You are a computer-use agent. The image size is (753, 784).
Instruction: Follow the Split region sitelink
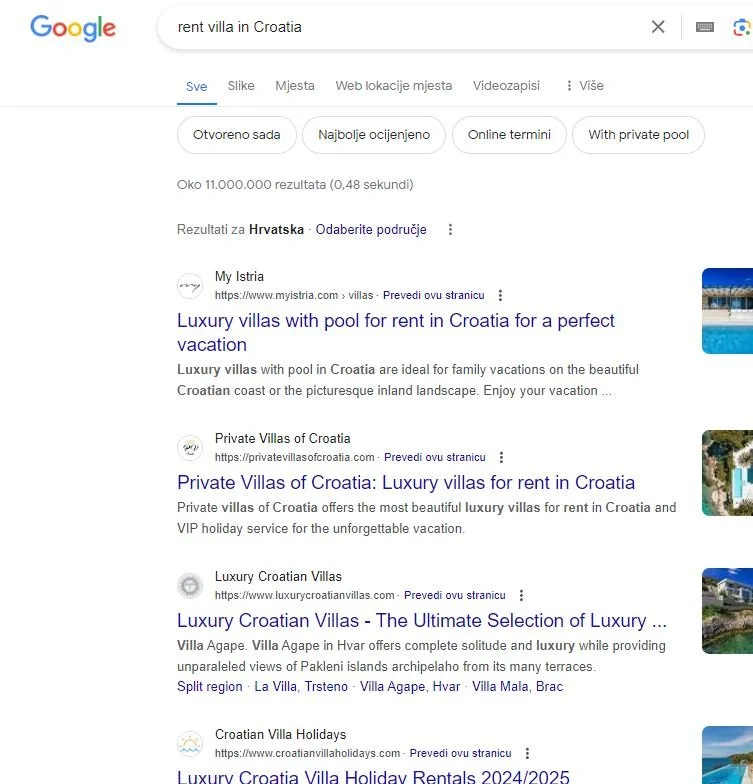tap(210, 686)
